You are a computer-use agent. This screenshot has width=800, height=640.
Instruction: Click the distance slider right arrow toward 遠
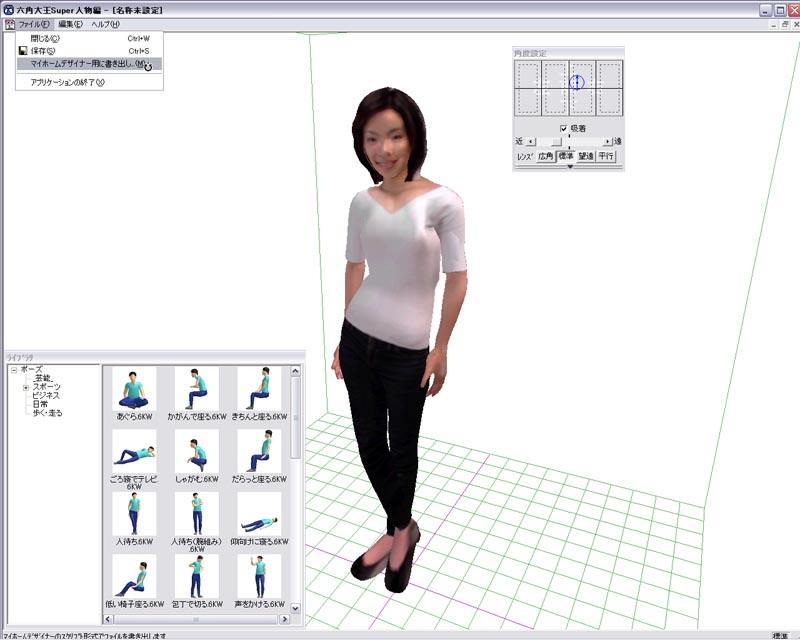click(x=607, y=142)
